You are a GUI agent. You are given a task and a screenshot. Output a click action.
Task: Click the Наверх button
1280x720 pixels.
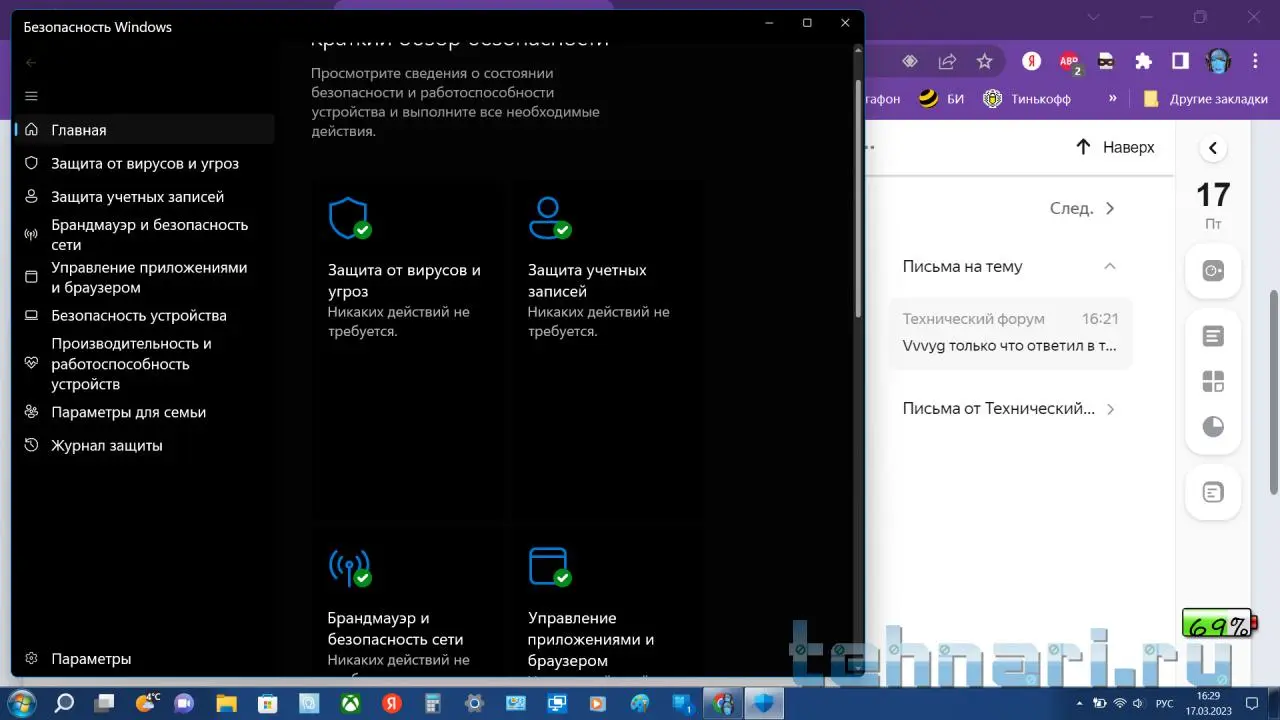[1115, 147]
